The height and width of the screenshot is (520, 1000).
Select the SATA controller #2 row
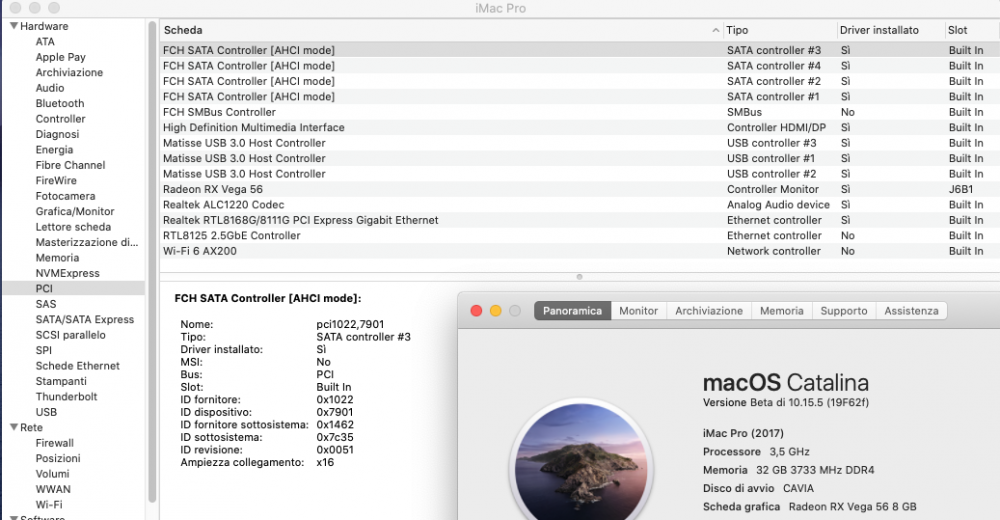pyautogui.click(x=579, y=81)
